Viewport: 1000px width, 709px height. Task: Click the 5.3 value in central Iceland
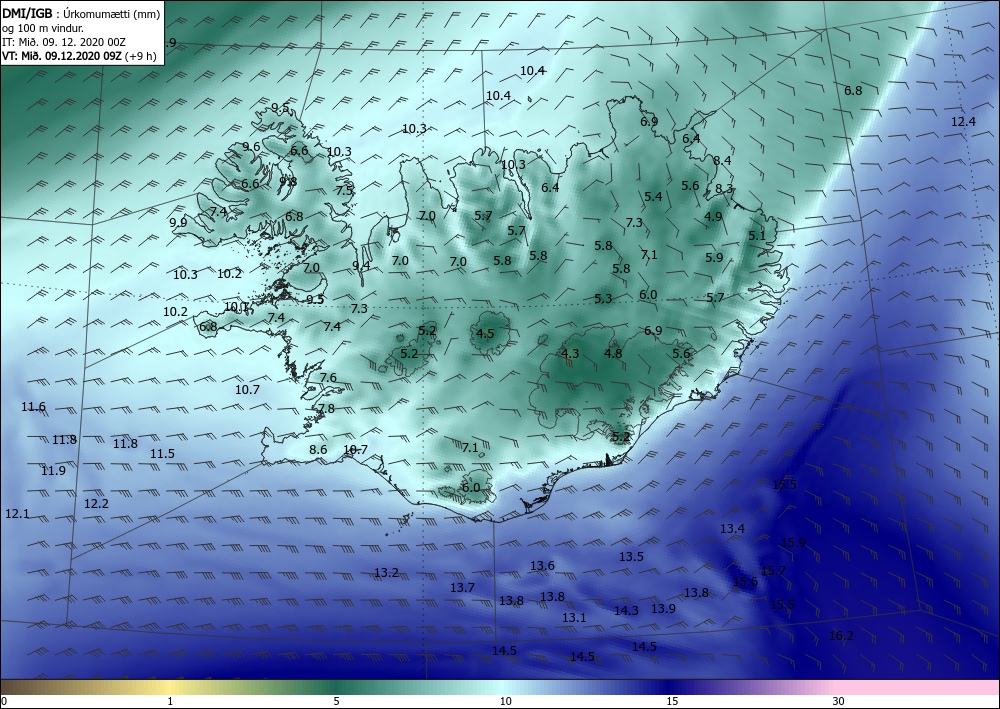(x=603, y=298)
